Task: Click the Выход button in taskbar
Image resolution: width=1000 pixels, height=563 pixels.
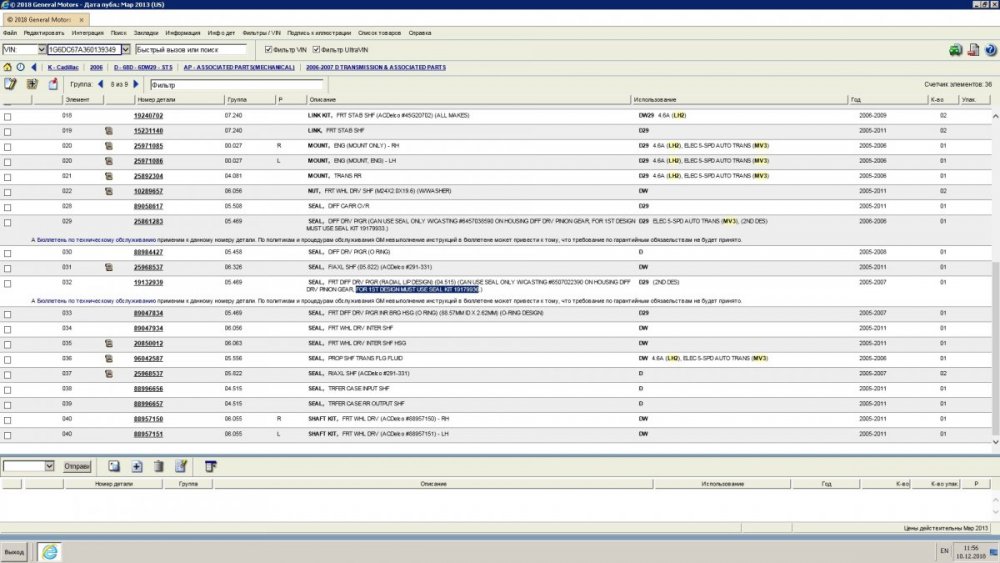Action: coord(14,551)
